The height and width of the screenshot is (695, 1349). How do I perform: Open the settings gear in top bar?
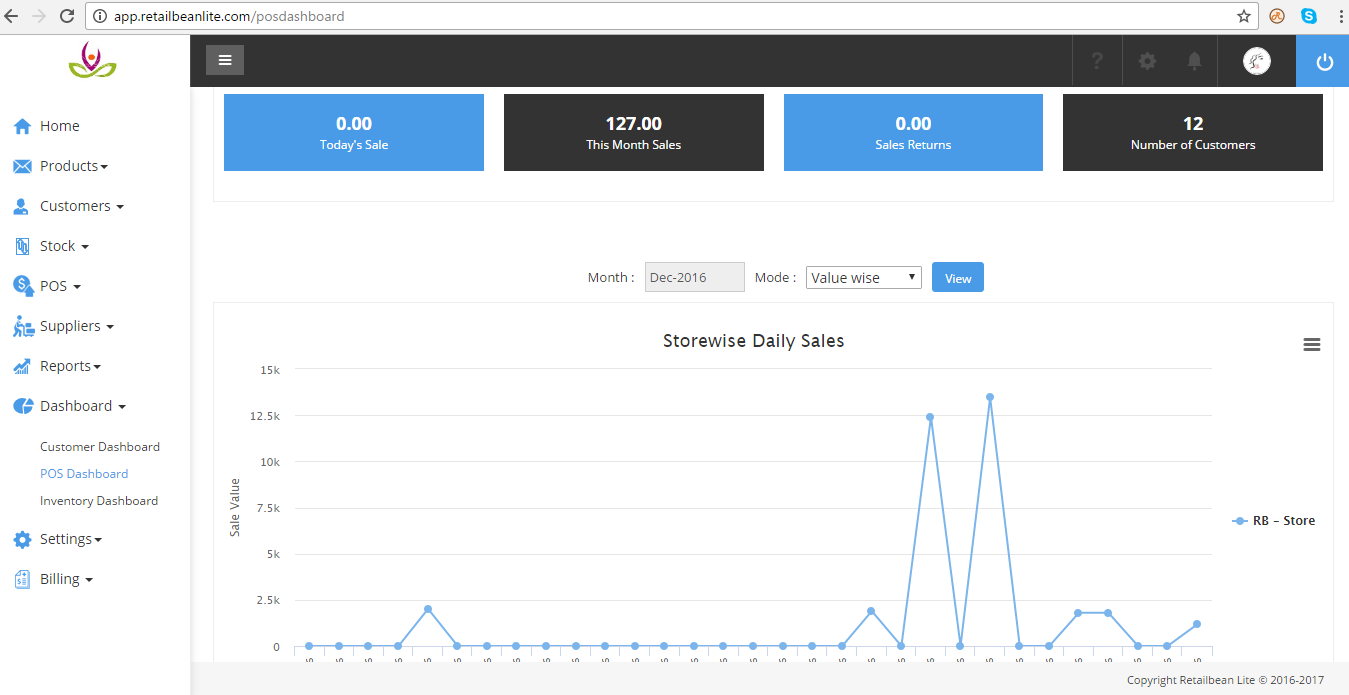click(1147, 61)
